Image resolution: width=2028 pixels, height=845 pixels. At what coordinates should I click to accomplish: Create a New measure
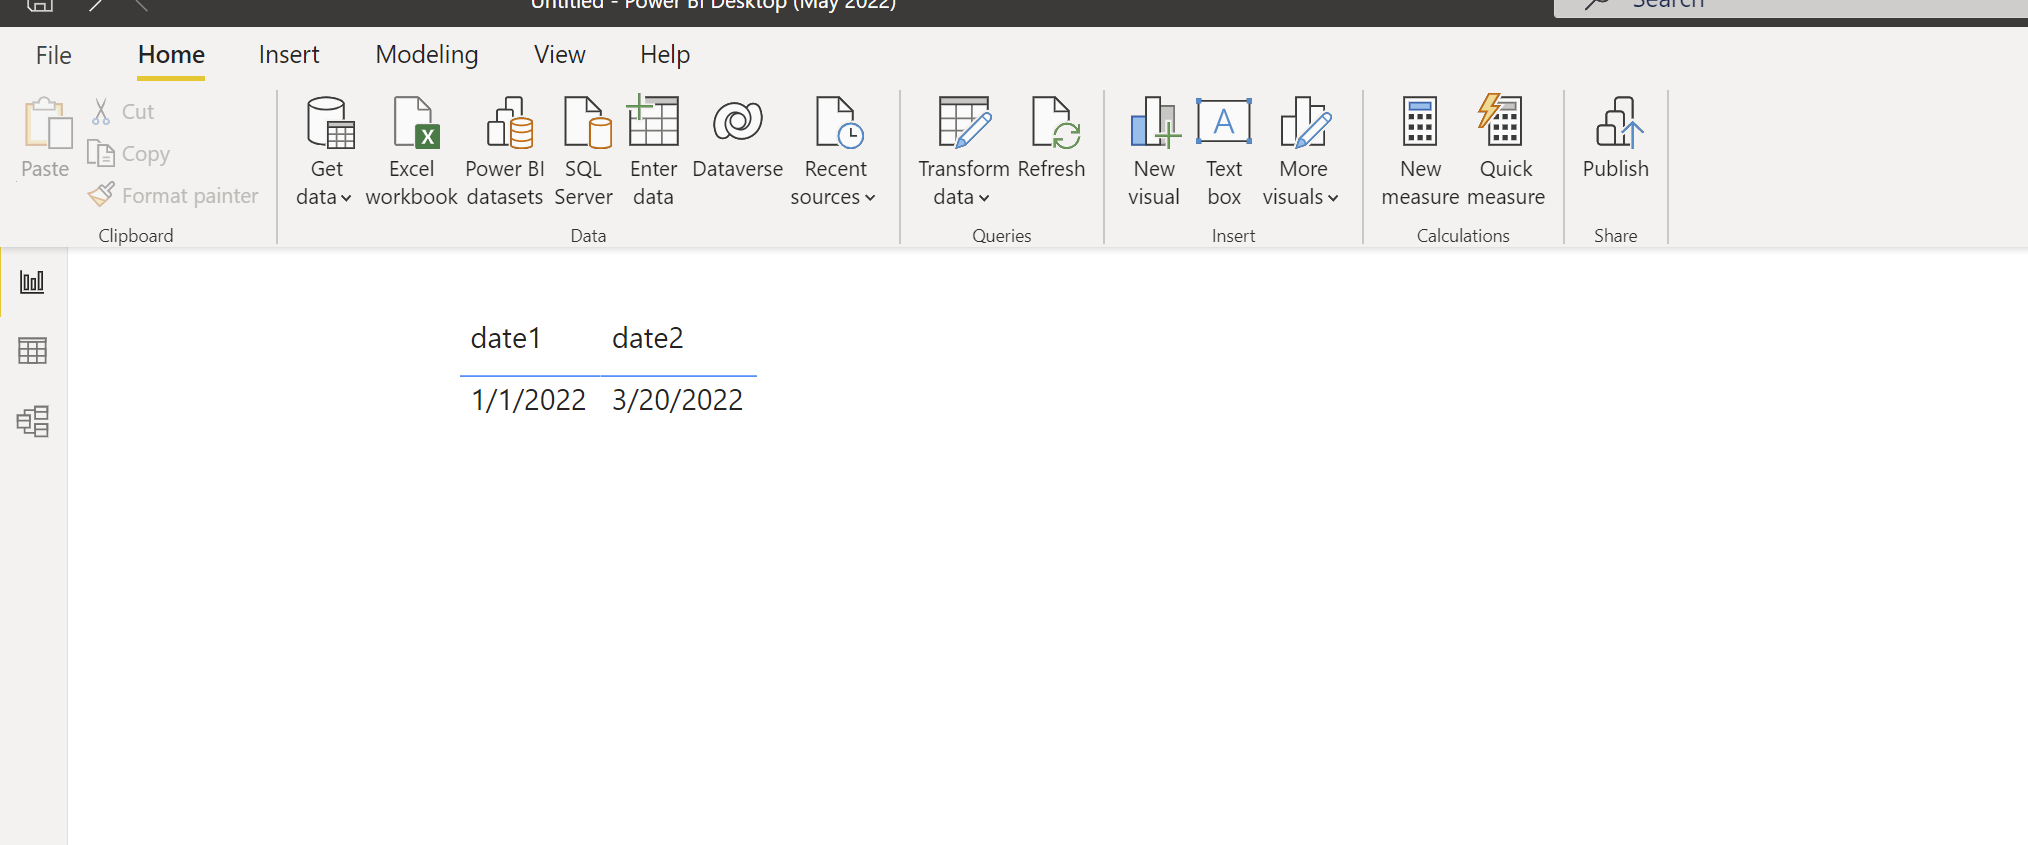pyautogui.click(x=1420, y=152)
